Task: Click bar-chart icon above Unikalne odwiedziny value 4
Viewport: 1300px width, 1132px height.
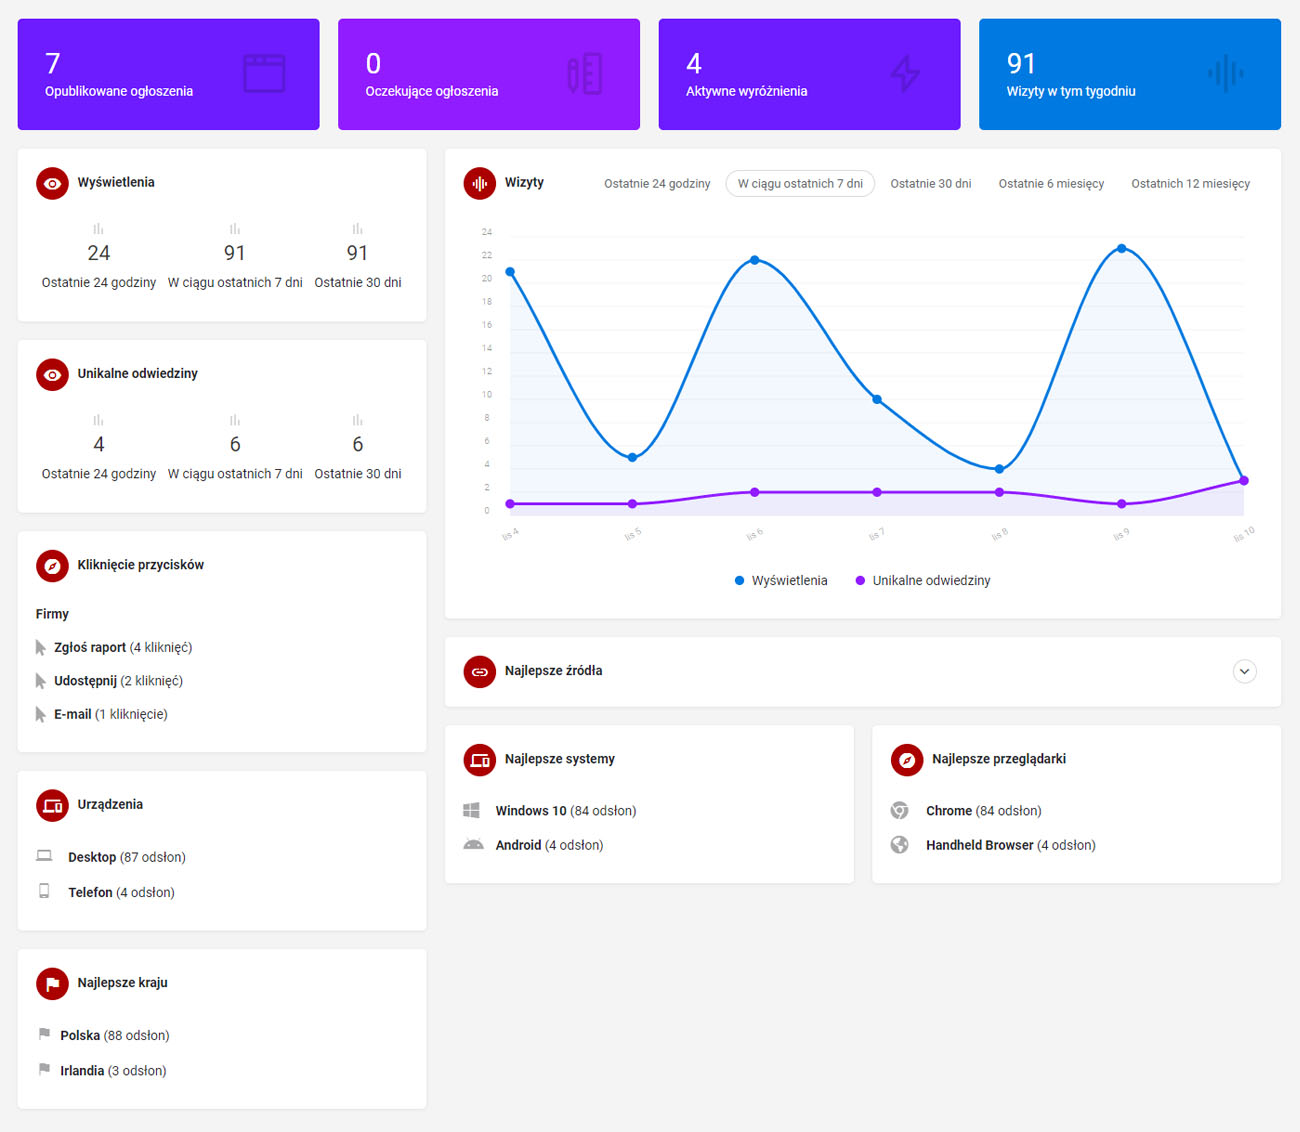Action: click(98, 420)
